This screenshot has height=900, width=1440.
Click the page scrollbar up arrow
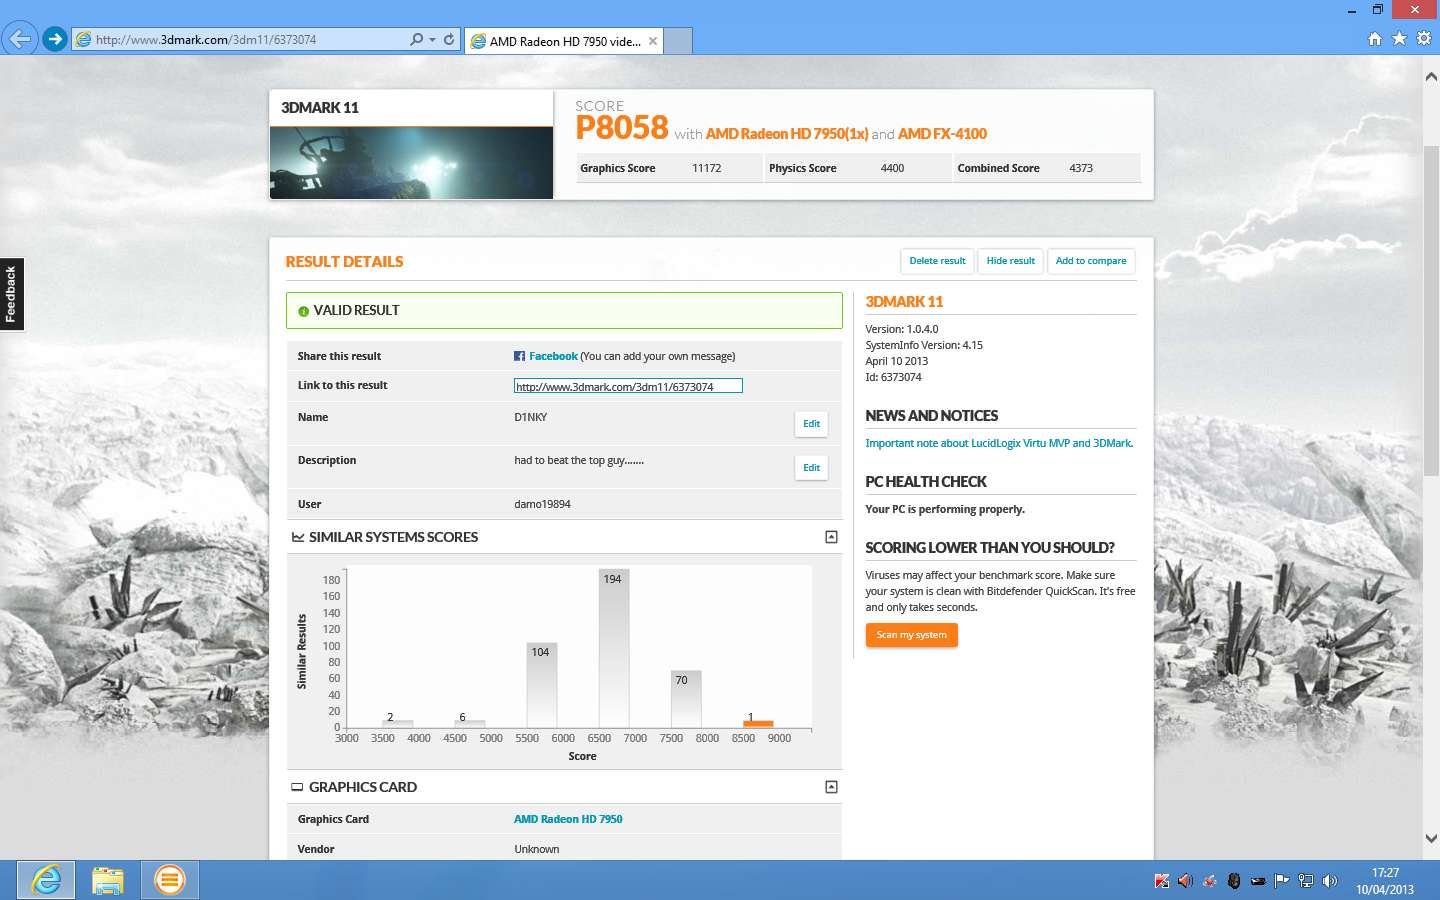1431,76
